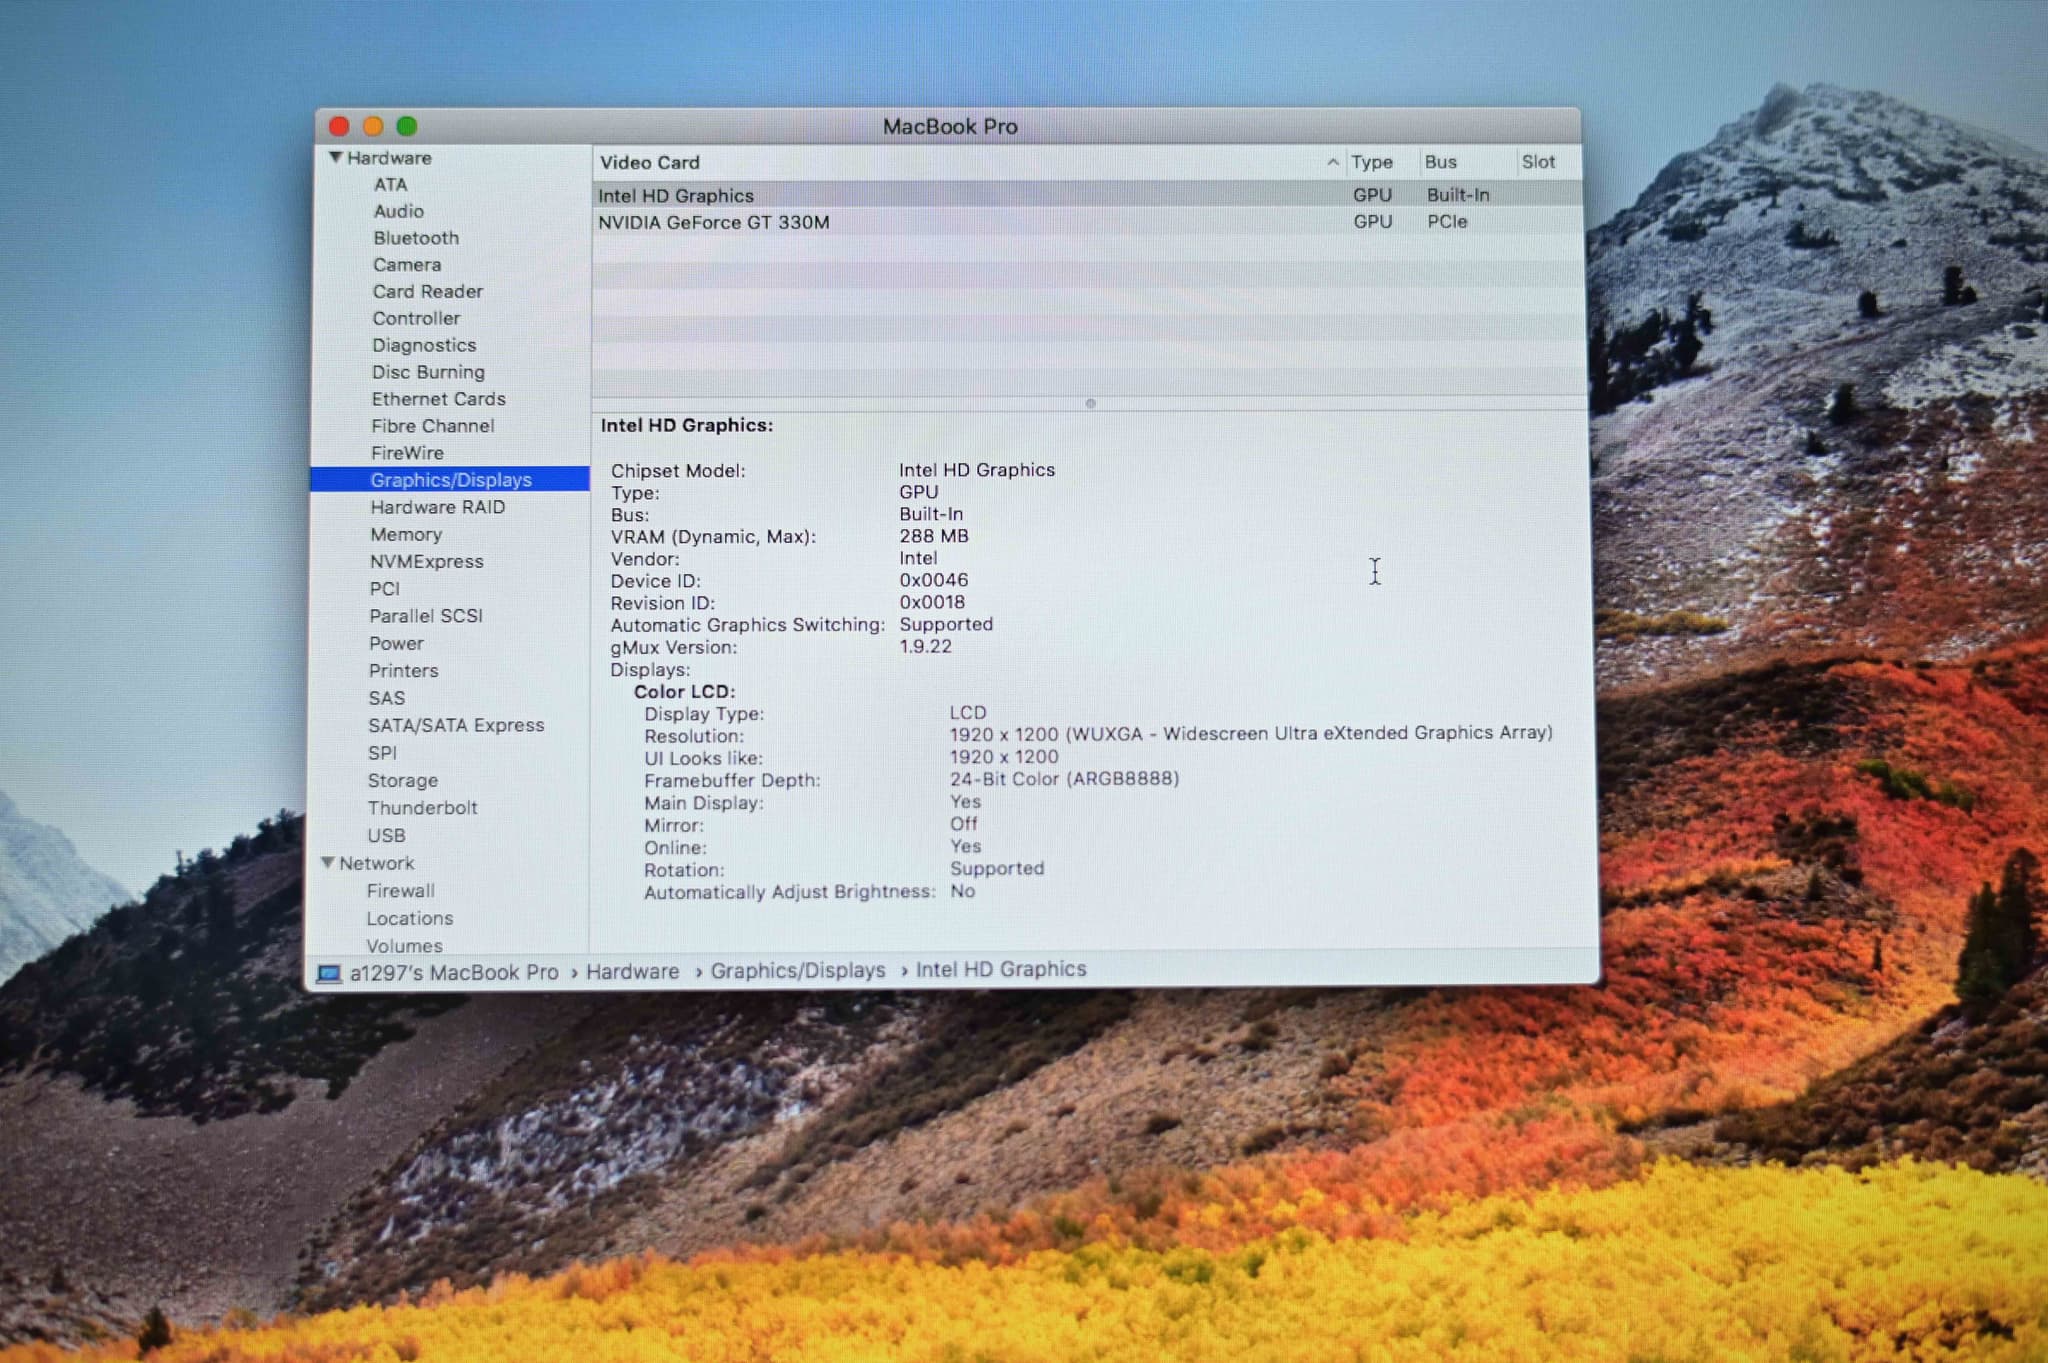Click the PCIe bus cell

[x=1447, y=222]
